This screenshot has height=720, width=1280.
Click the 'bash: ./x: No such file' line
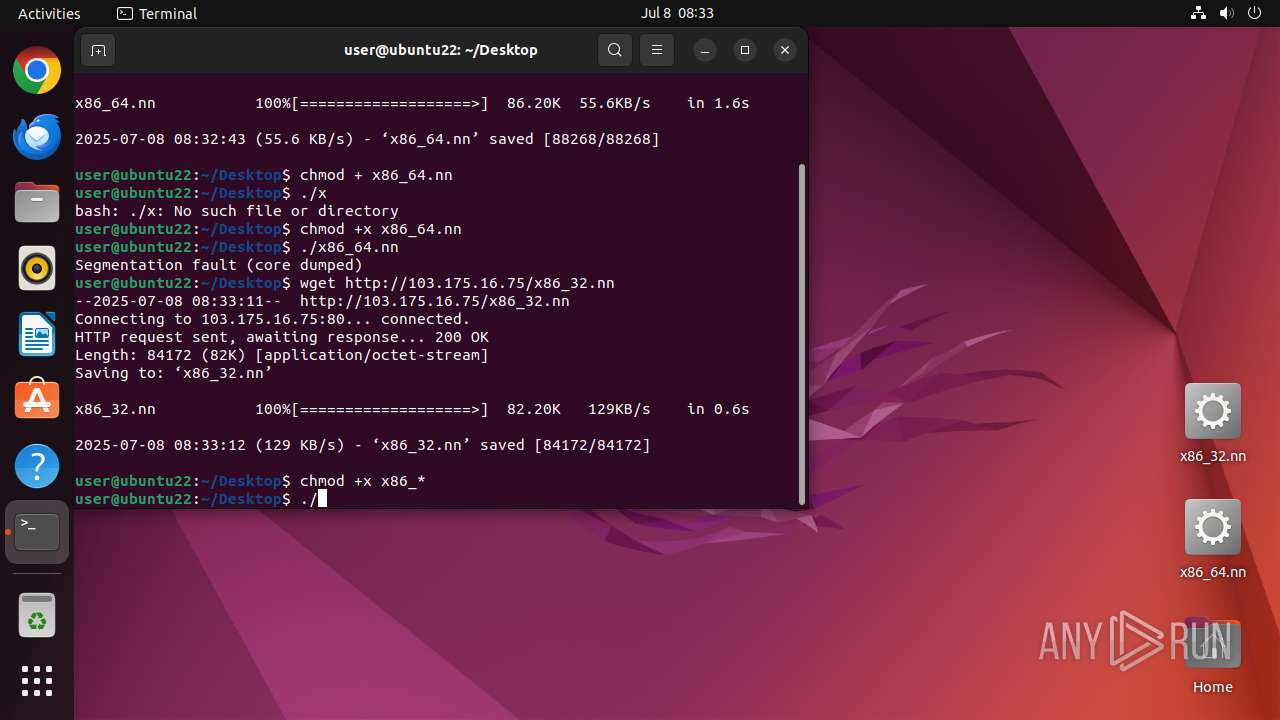(237, 211)
